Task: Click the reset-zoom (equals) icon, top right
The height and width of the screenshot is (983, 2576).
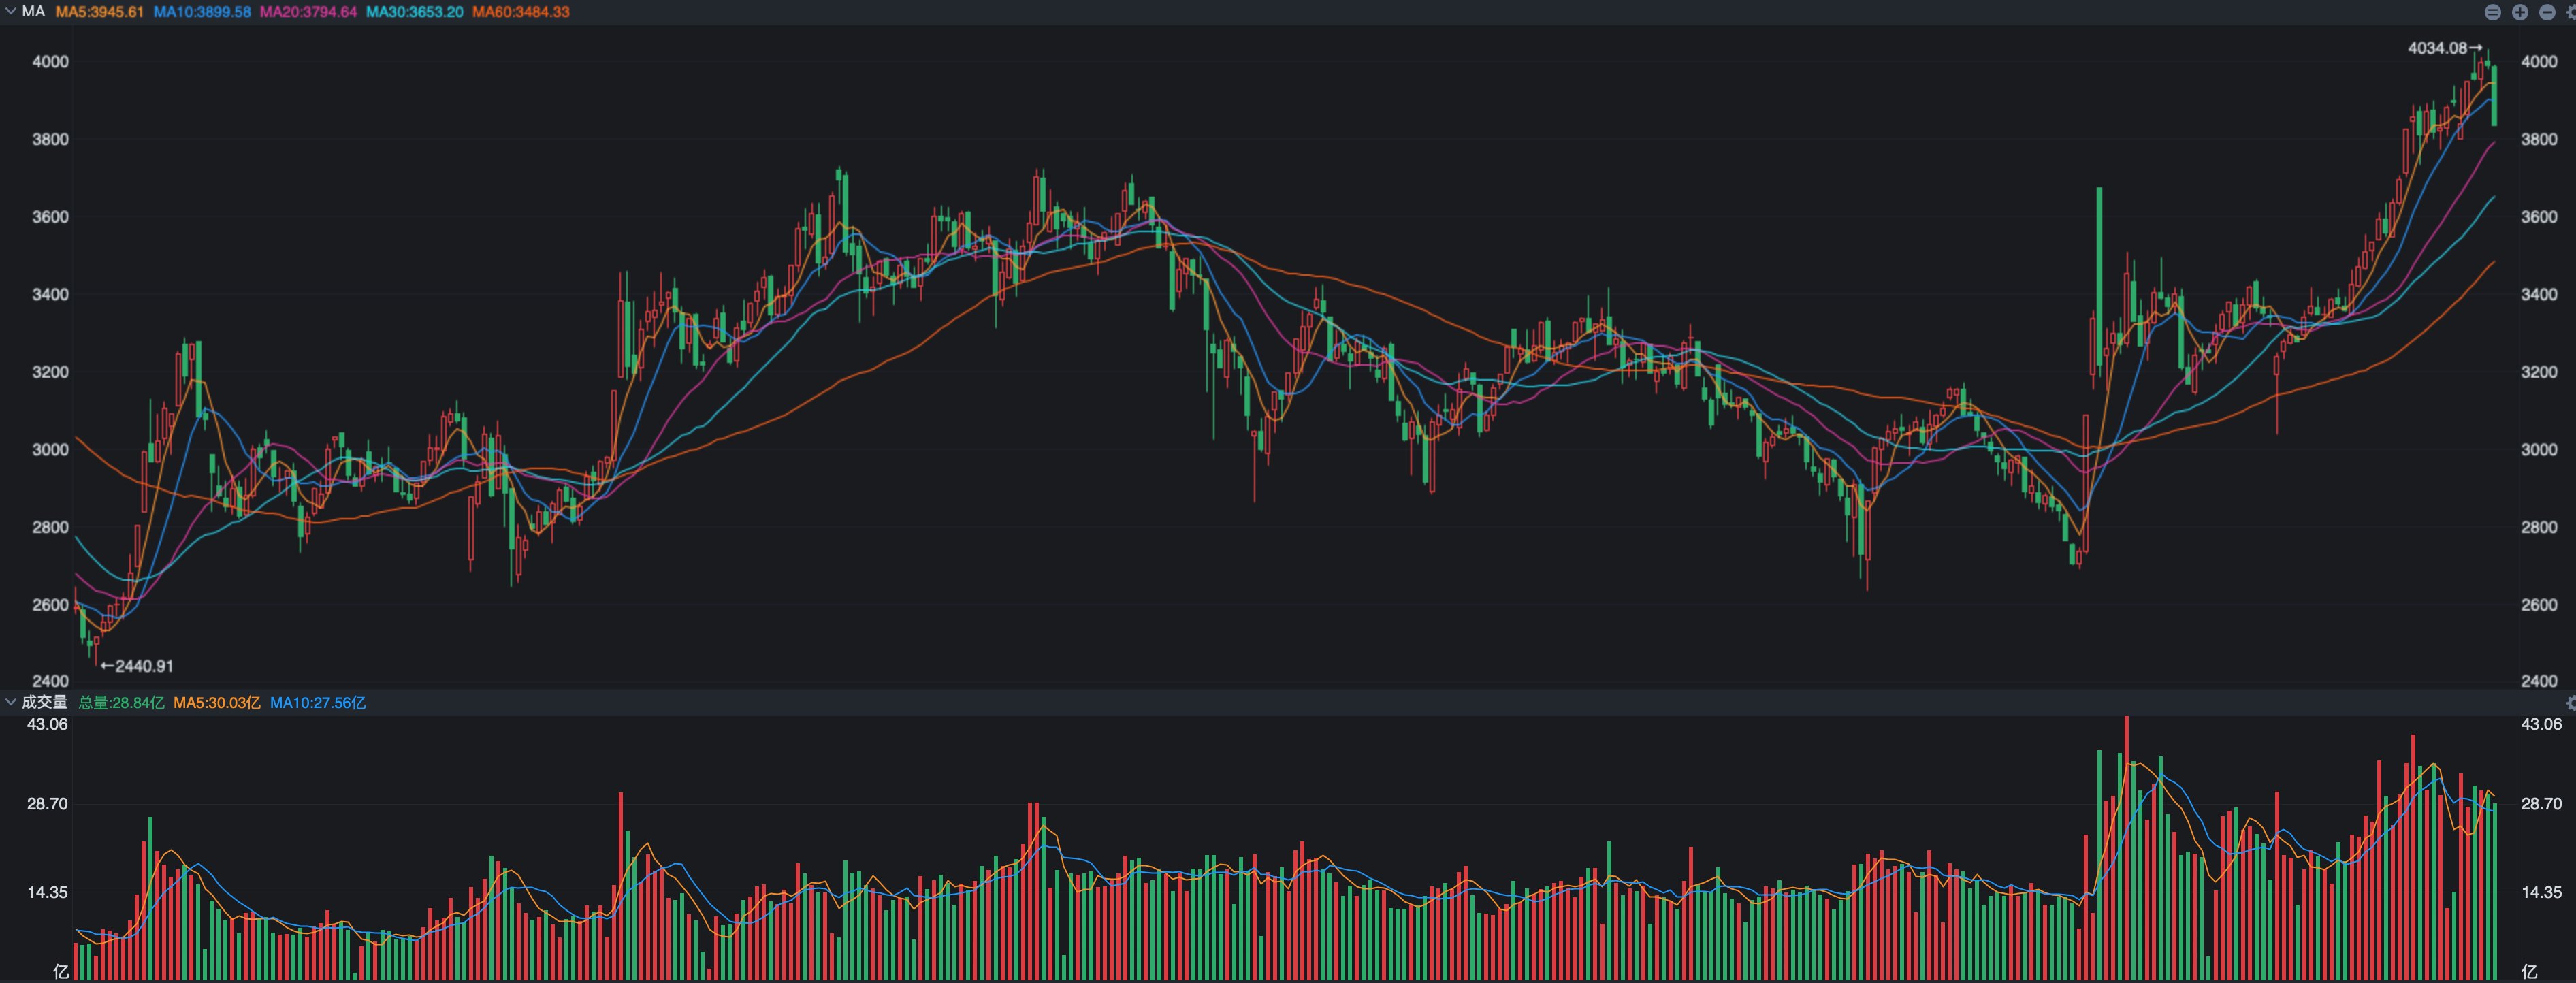Action: point(2493,12)
